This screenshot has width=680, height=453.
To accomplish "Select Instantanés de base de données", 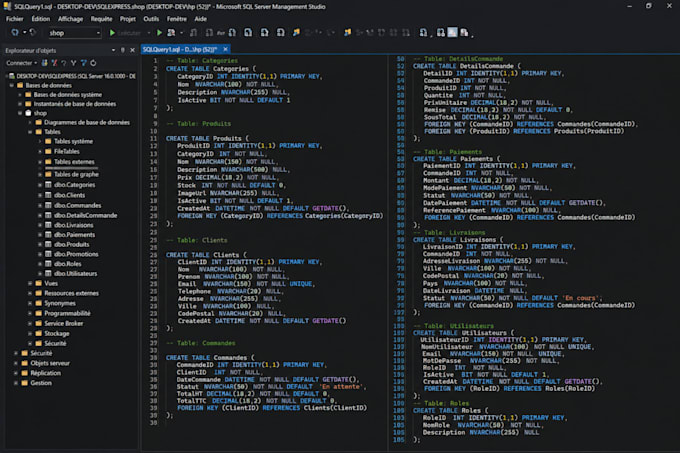I will click(x=75, y=104).
